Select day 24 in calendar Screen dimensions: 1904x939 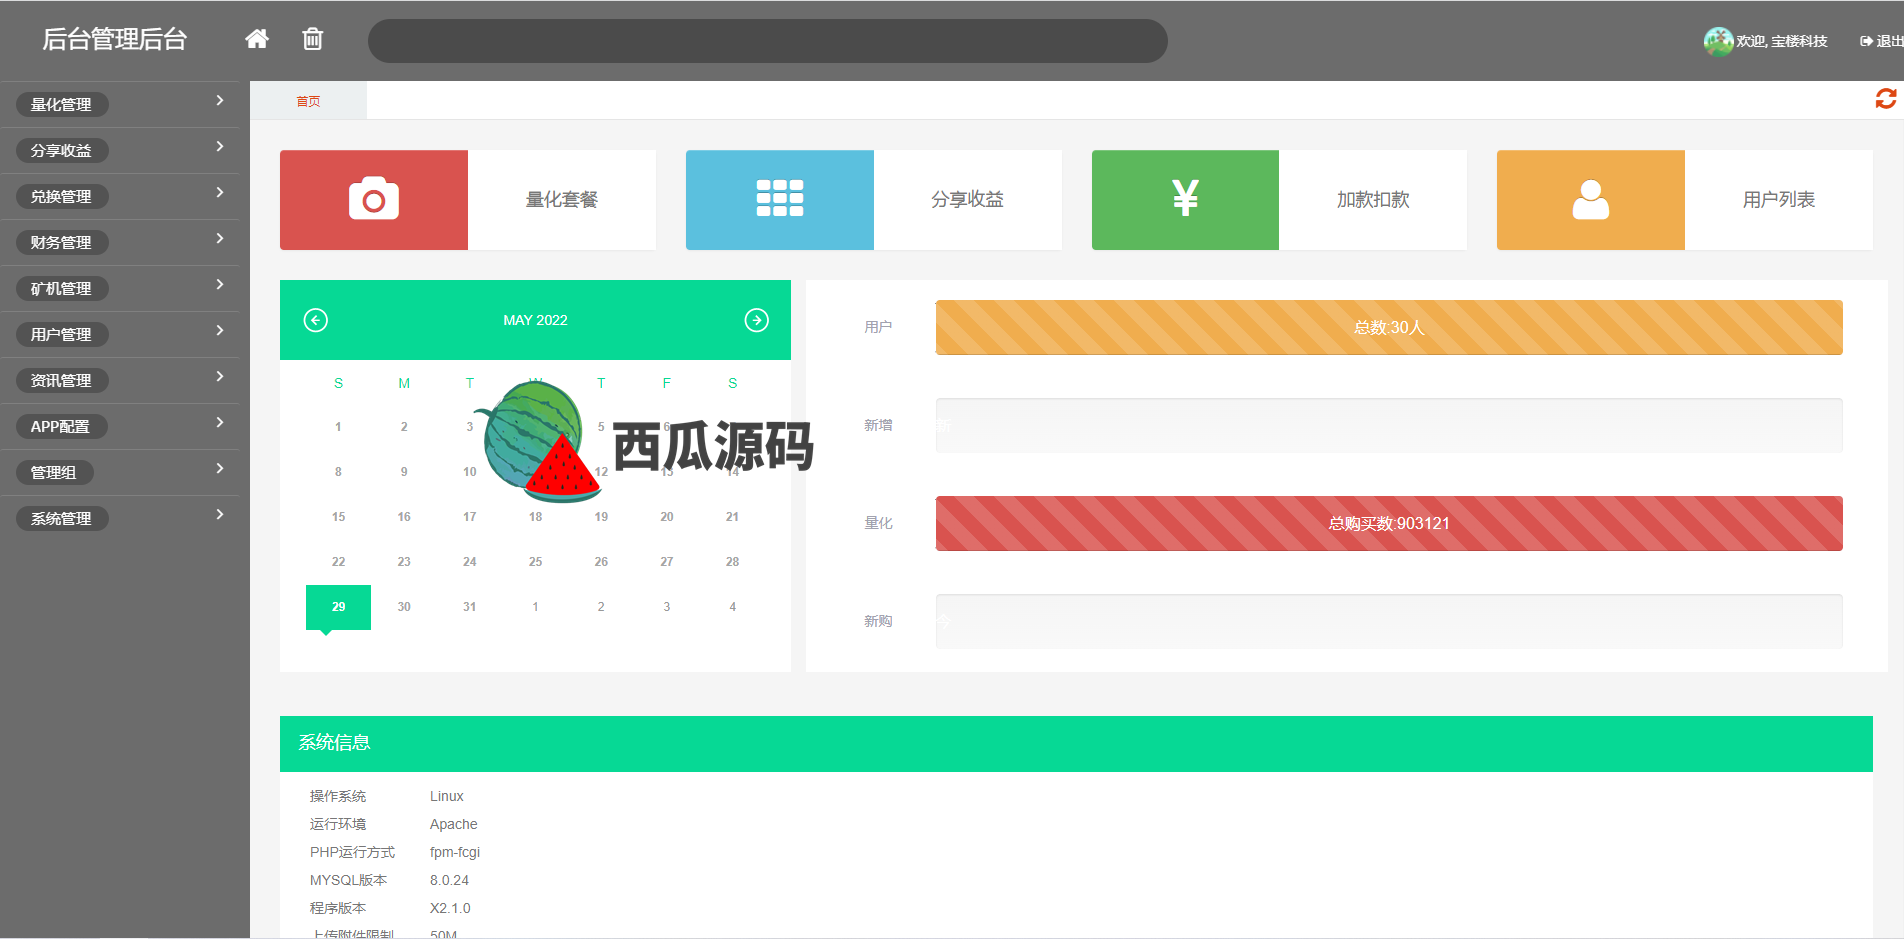pyautogui.click(x=470, y=562)
